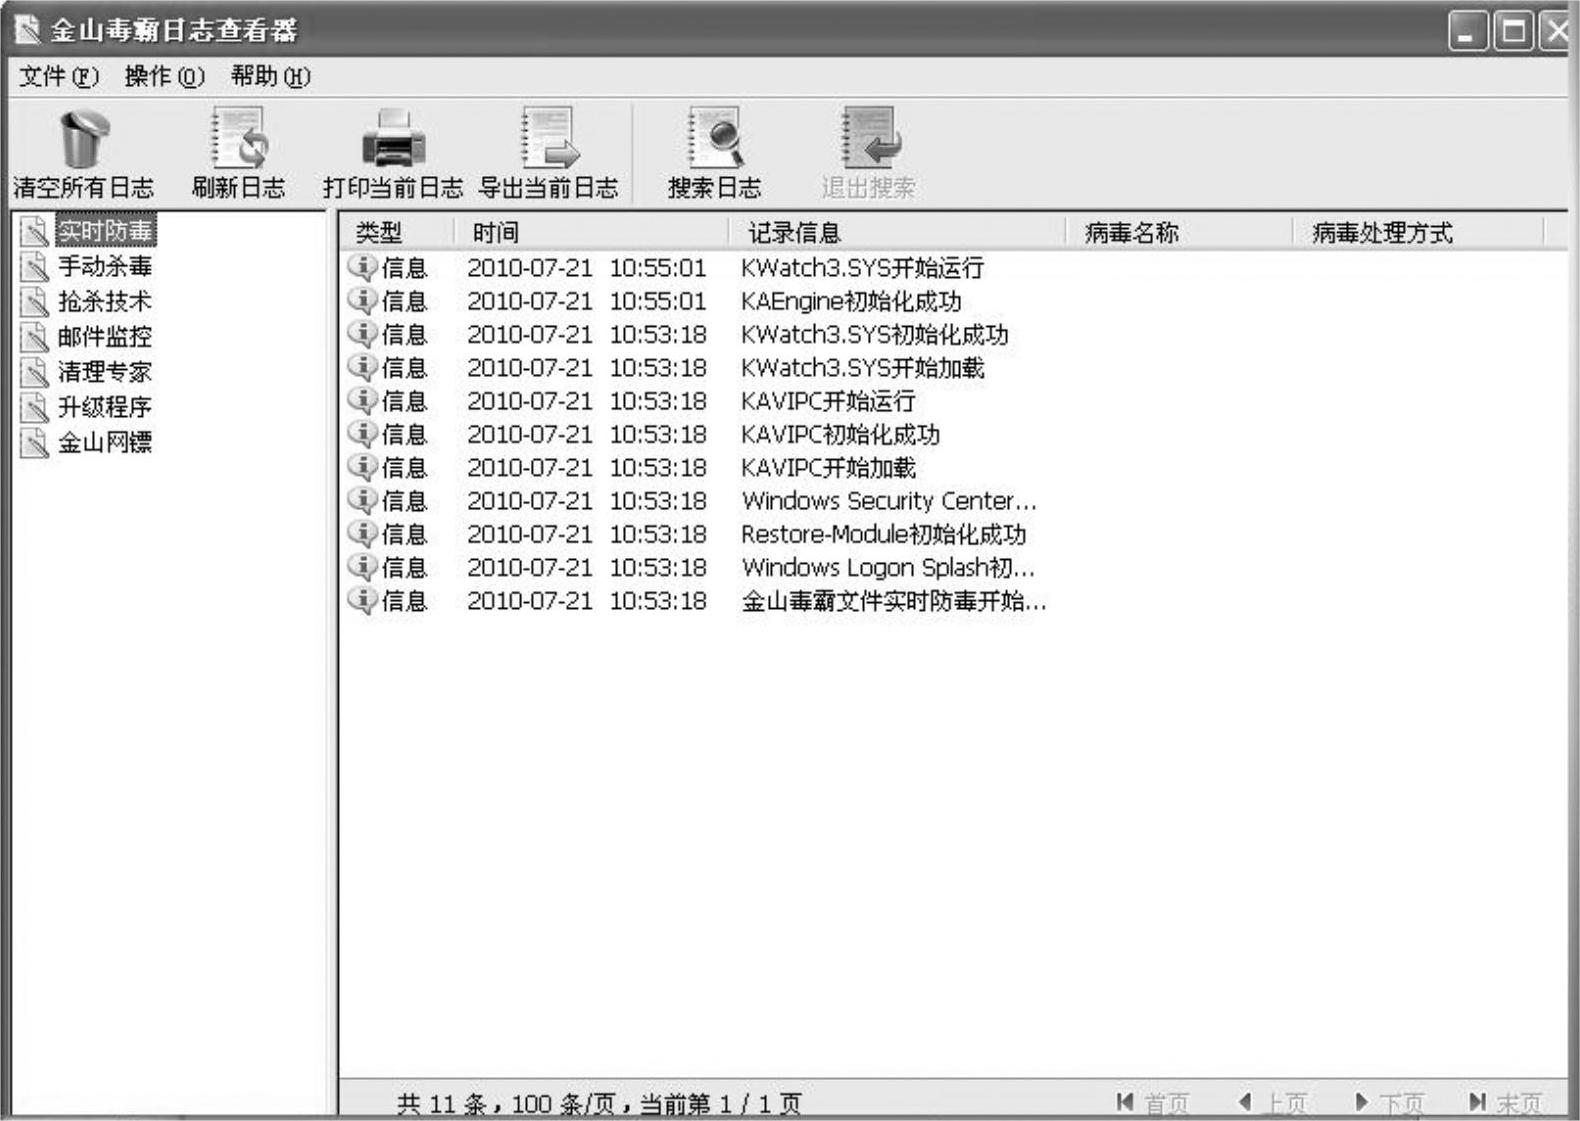The width and height of the screenshot is (1580, 1121).
Task: Click the refresh log icon
Action: click(x=239, y=139)
